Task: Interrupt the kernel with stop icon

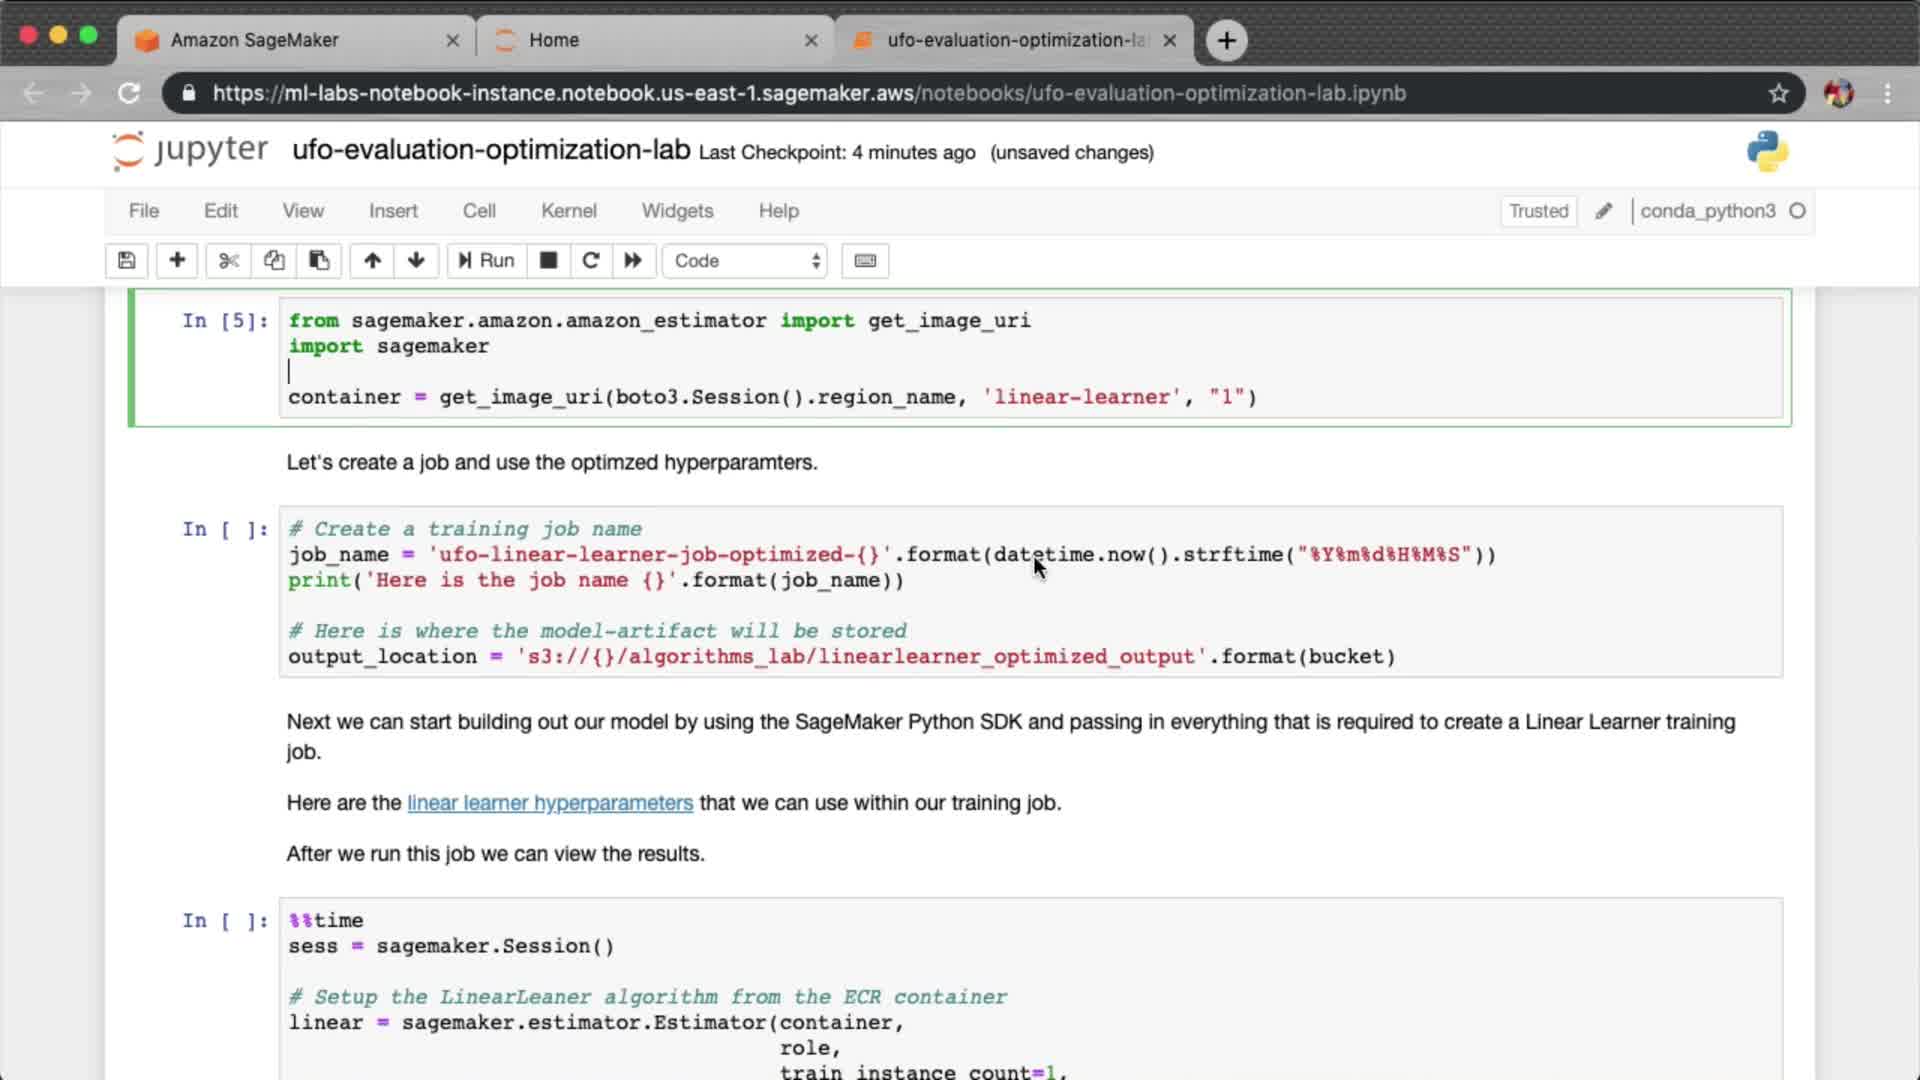Action: pyautogui.click(x=548, y=261)
